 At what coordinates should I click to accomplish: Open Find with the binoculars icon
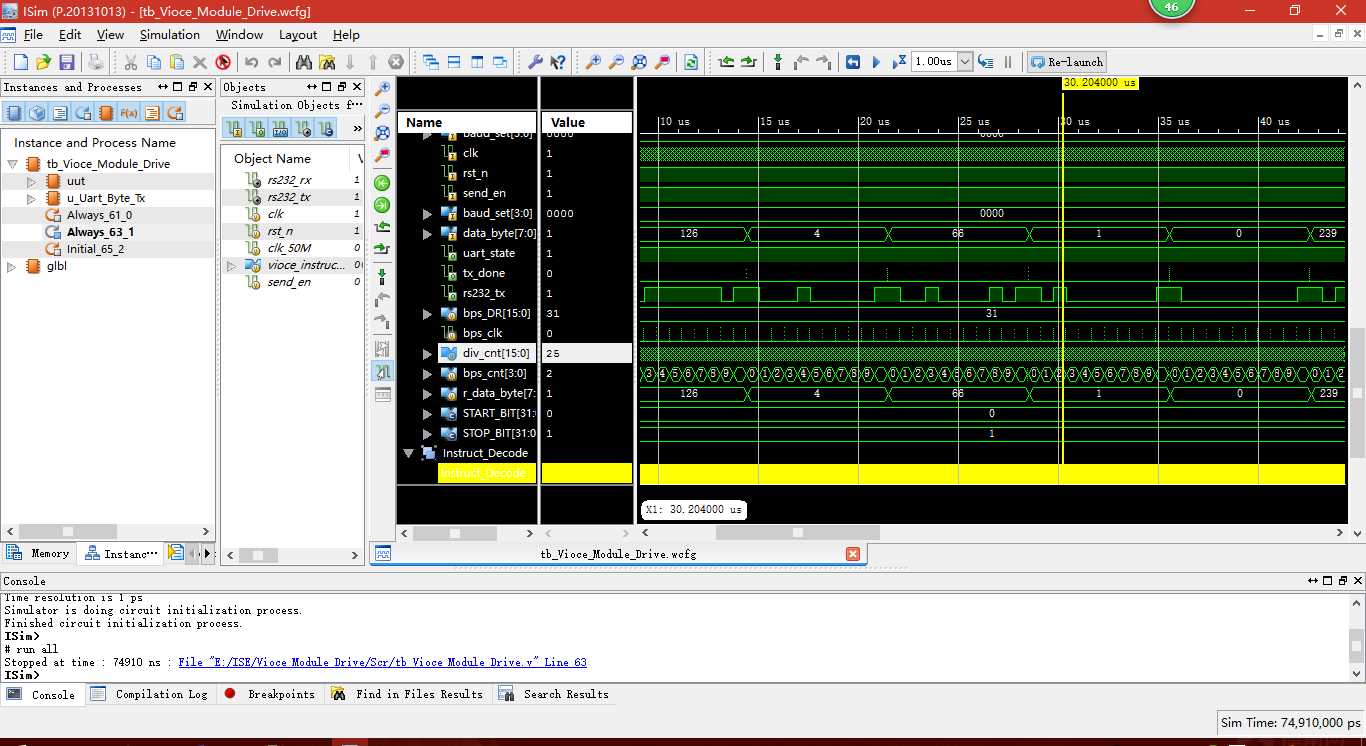click(304, 62)
